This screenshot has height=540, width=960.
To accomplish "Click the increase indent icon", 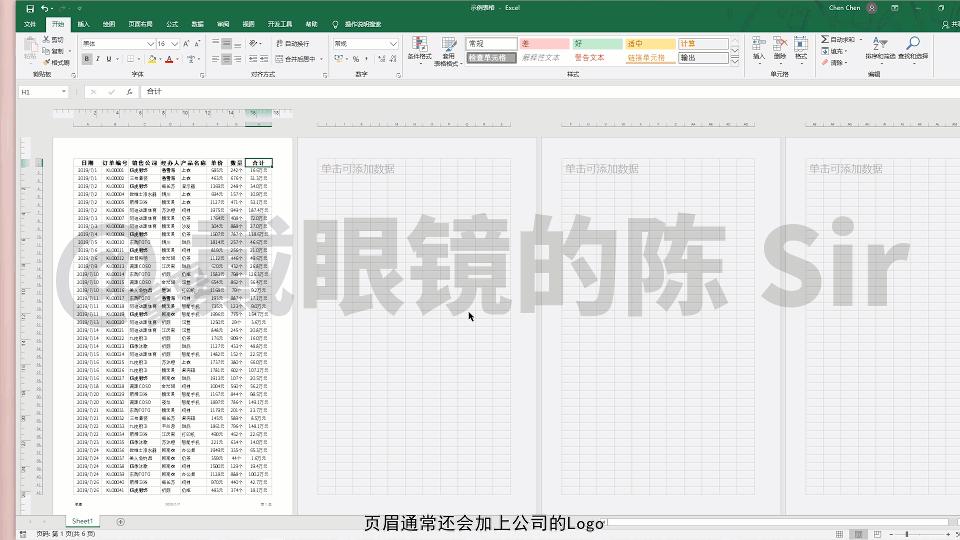I will click(264, 59).
